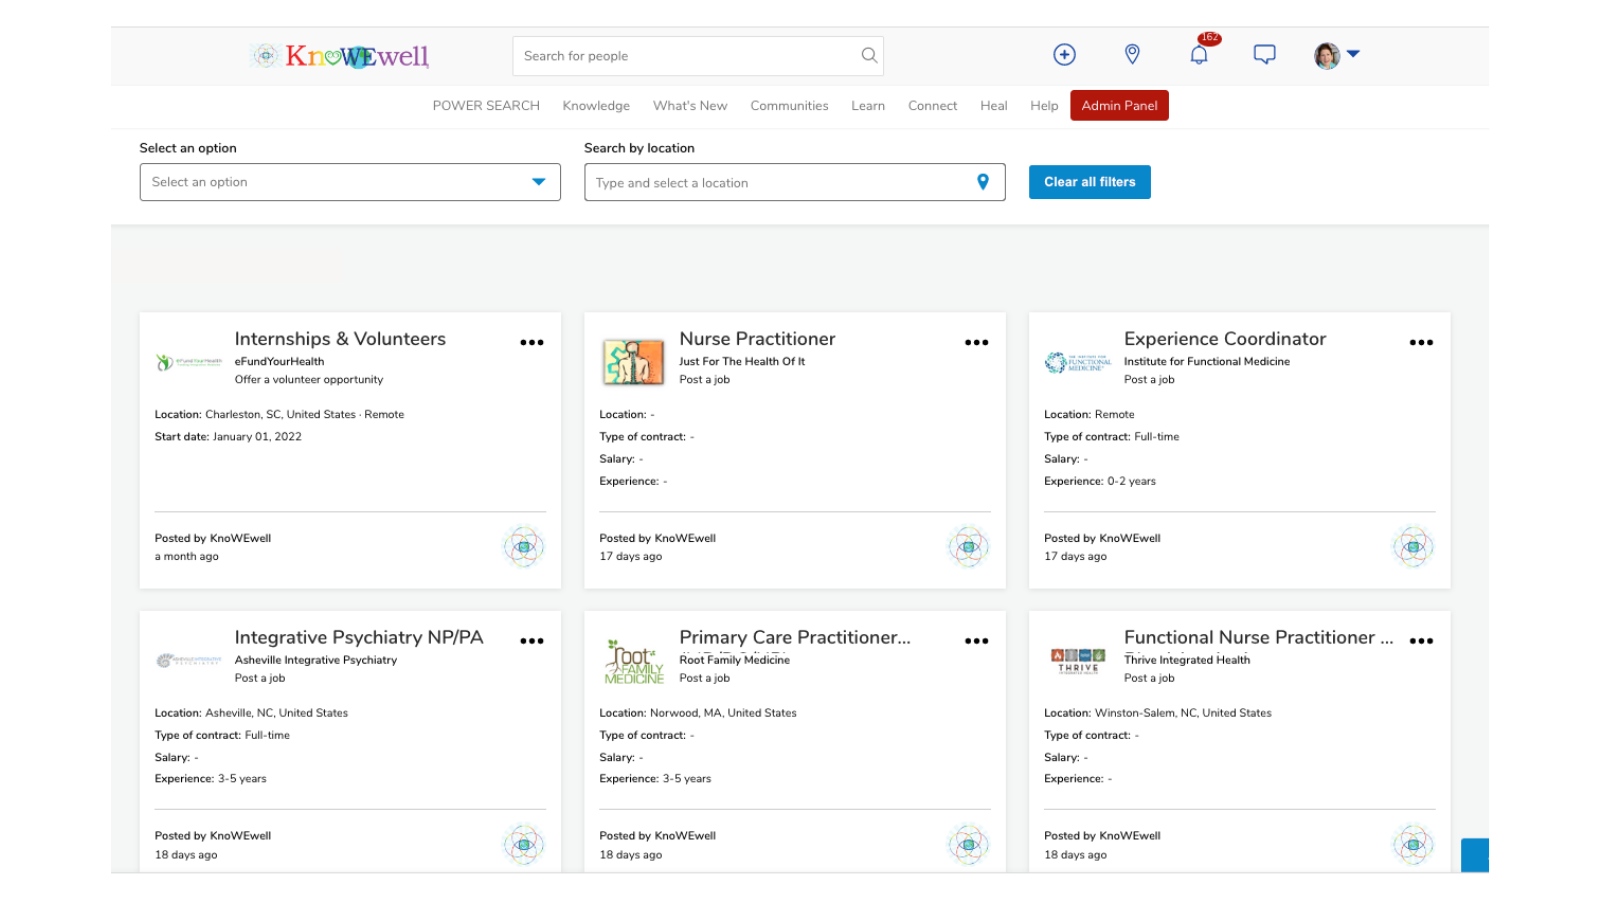Open options menu for Integrative Psychiatry NP/PA card

tap(532, 641)
